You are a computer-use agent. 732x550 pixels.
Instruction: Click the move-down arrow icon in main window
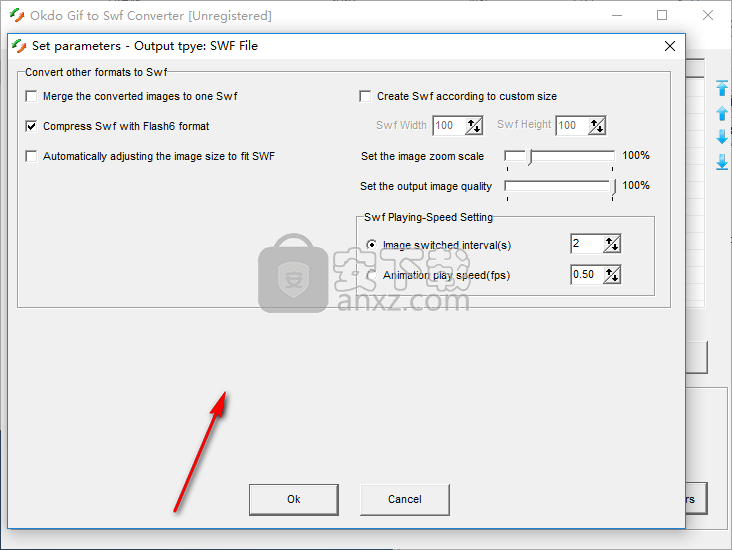coord(722,137)
